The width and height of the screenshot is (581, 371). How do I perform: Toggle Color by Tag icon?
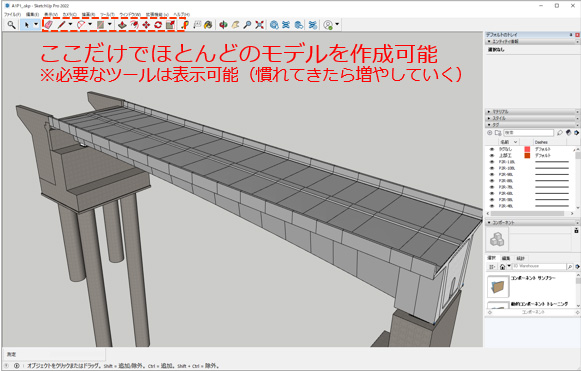coord(568,133)
